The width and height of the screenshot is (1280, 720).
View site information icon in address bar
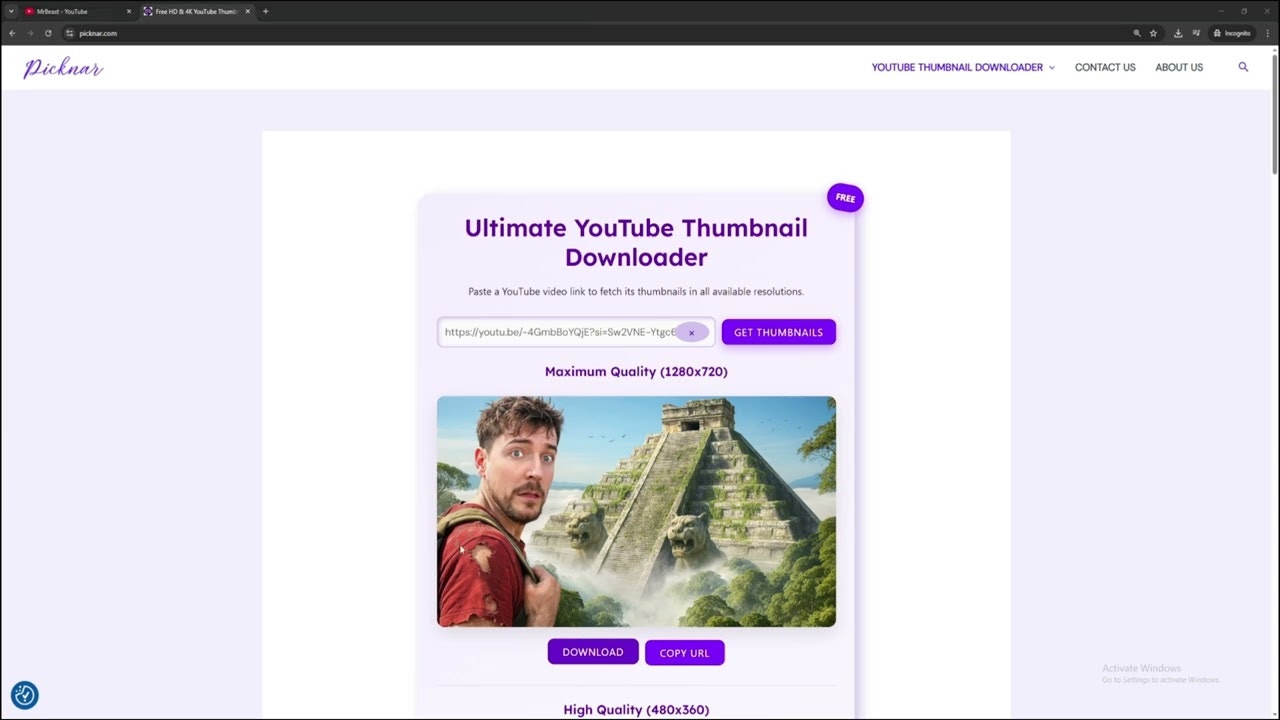click(x=70, y=33)
